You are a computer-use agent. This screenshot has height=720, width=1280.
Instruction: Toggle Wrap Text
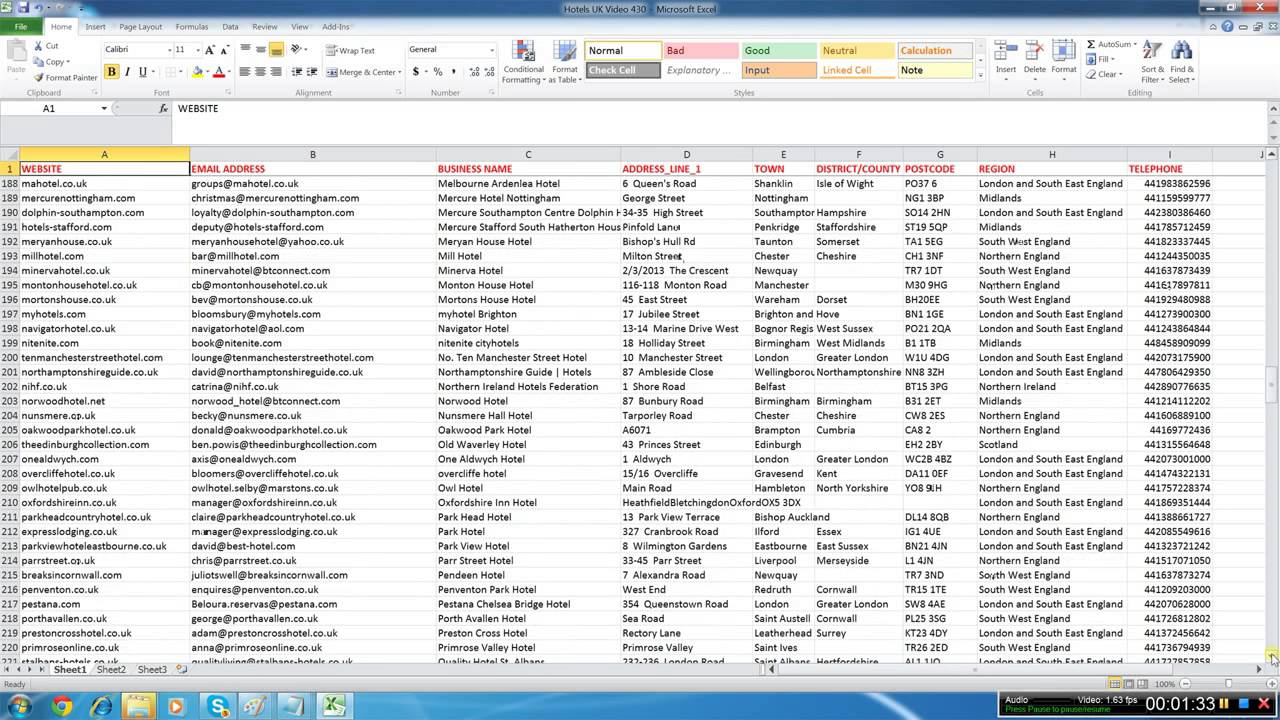349,50
